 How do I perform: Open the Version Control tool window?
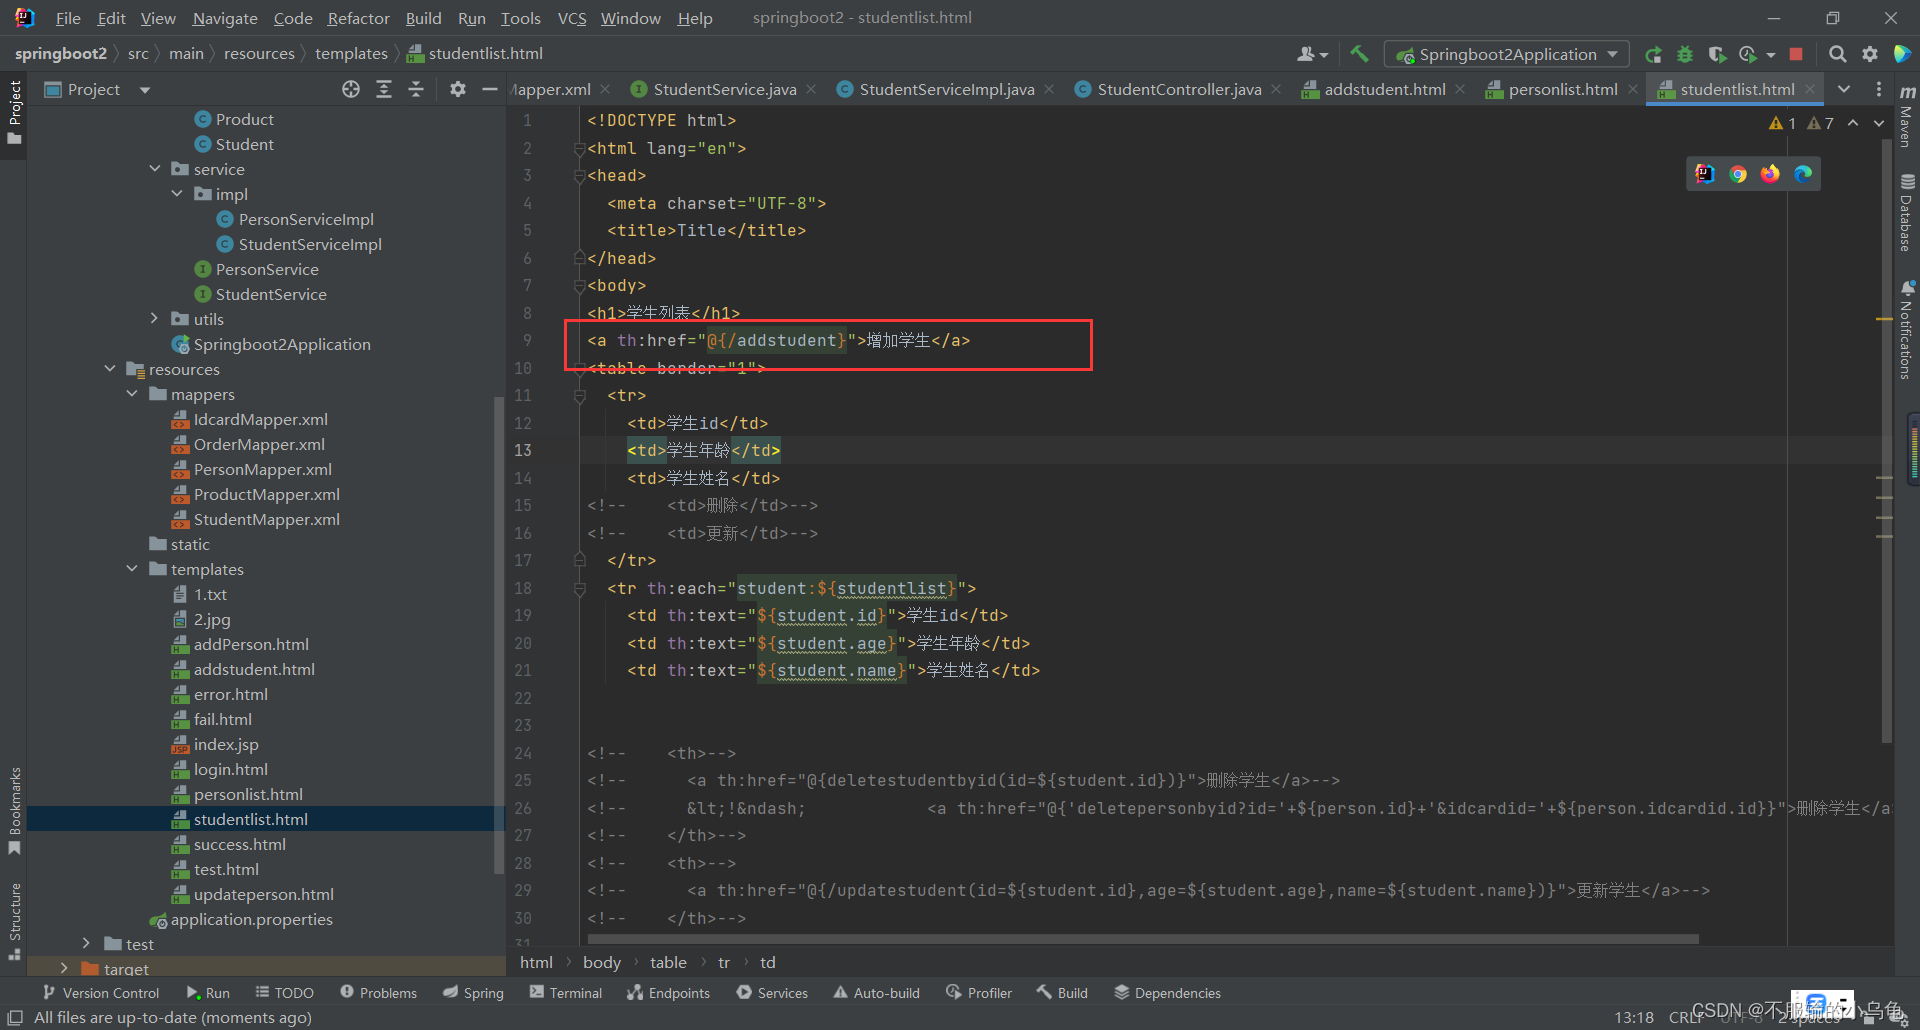[101, 992]
